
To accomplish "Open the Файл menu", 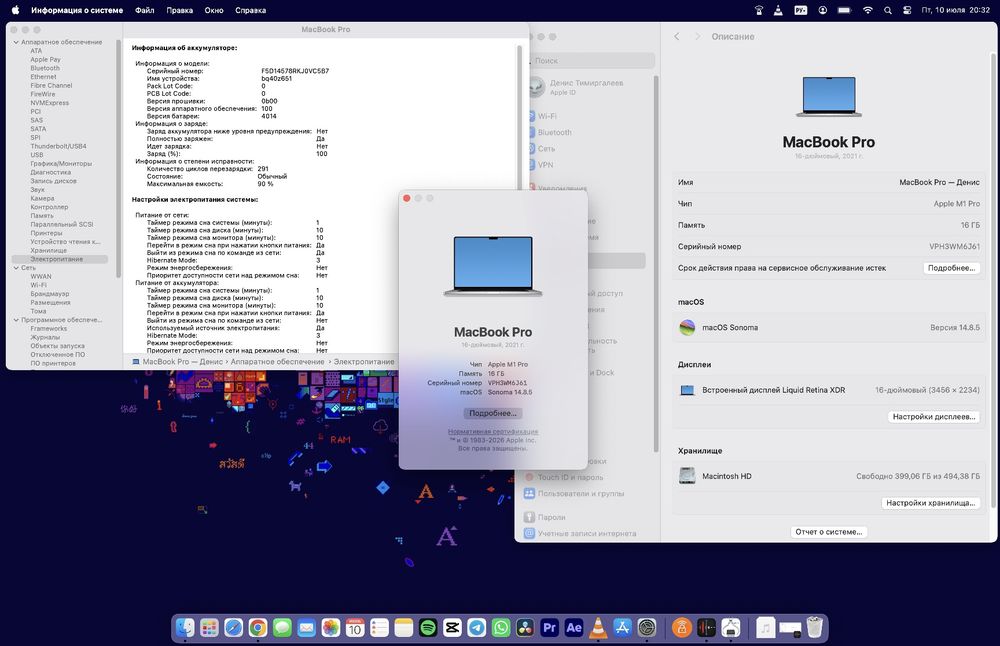I will [x=145, y=10].
